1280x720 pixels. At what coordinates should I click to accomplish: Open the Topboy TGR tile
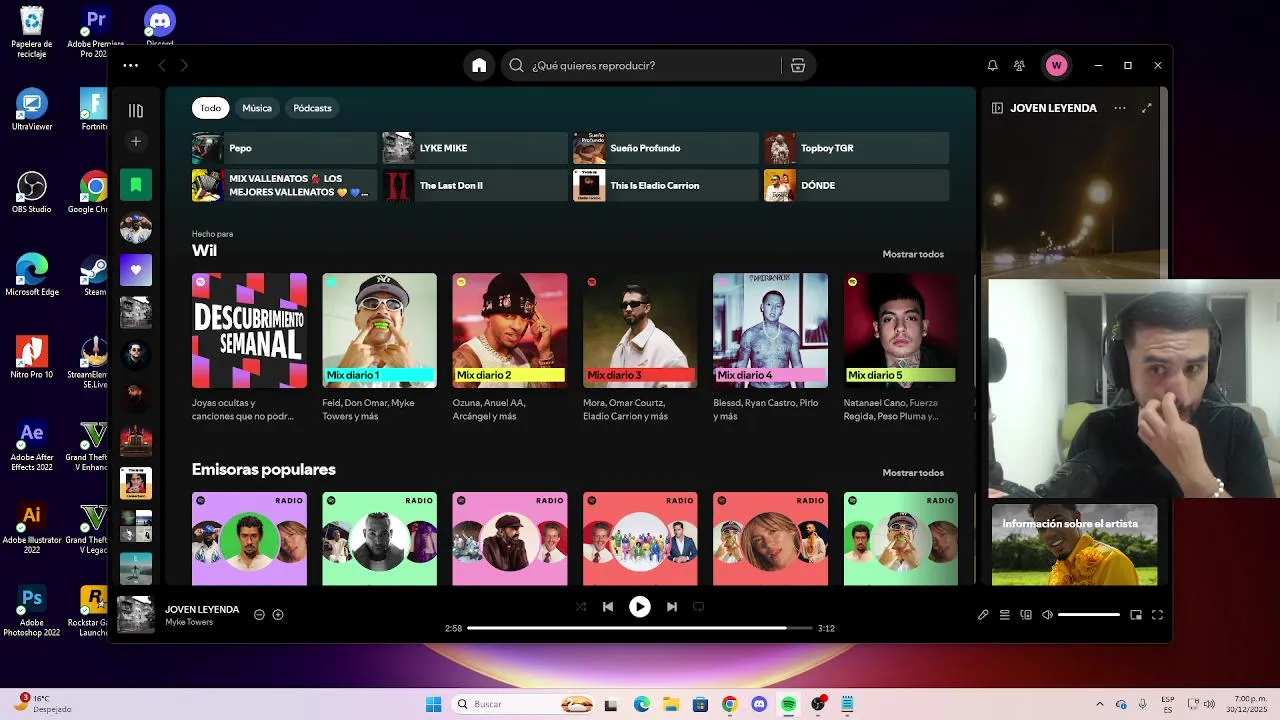tap(857, 148)
